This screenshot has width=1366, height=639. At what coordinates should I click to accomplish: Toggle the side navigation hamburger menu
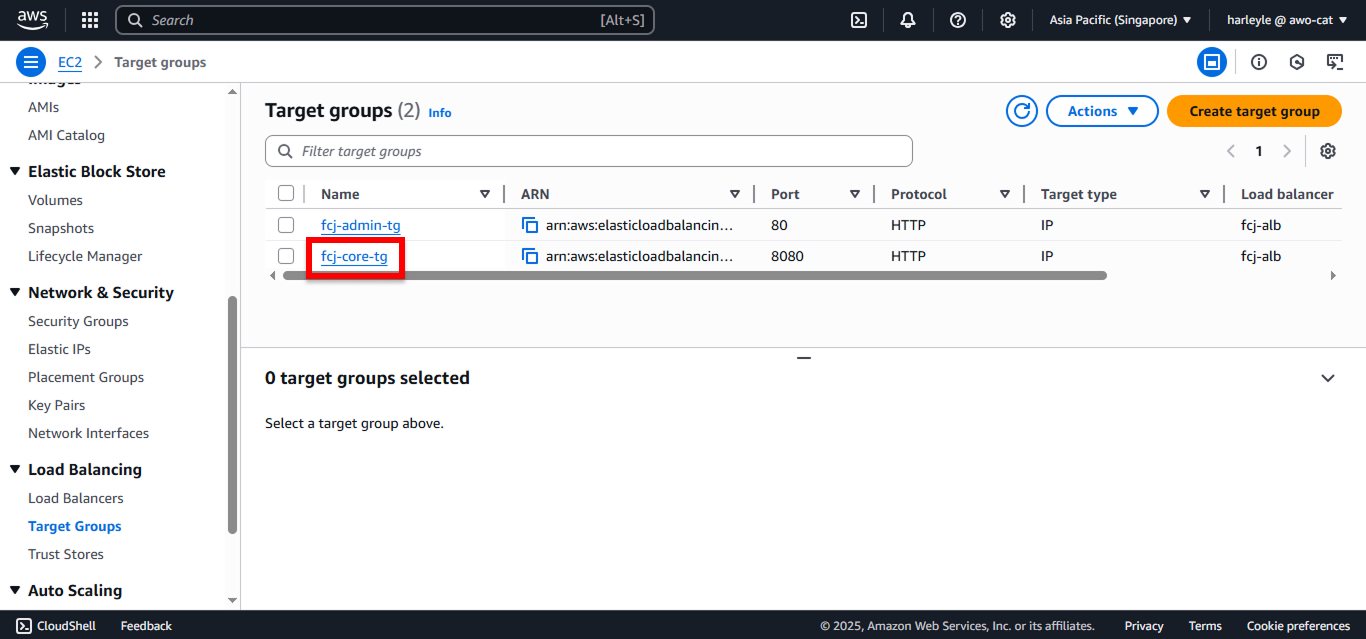click(31, 62)
